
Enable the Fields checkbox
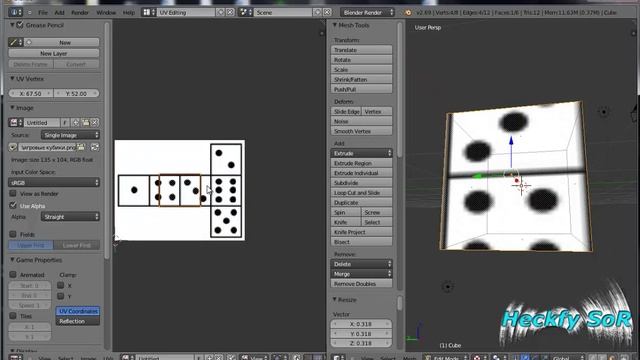13,234
